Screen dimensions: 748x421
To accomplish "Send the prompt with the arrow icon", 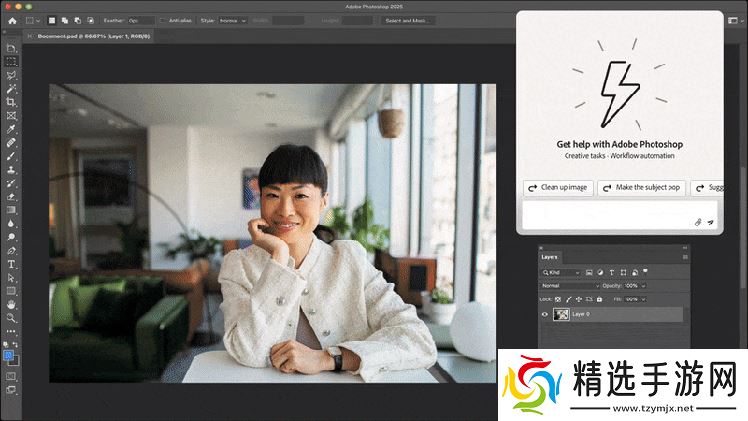I will 711,222.
